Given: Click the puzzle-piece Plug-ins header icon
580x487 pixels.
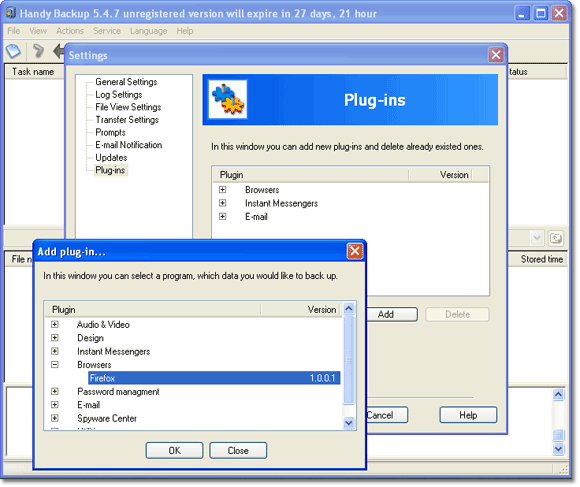Looking at the screenshot, I should pyautogui.click(x=227, y=99).
